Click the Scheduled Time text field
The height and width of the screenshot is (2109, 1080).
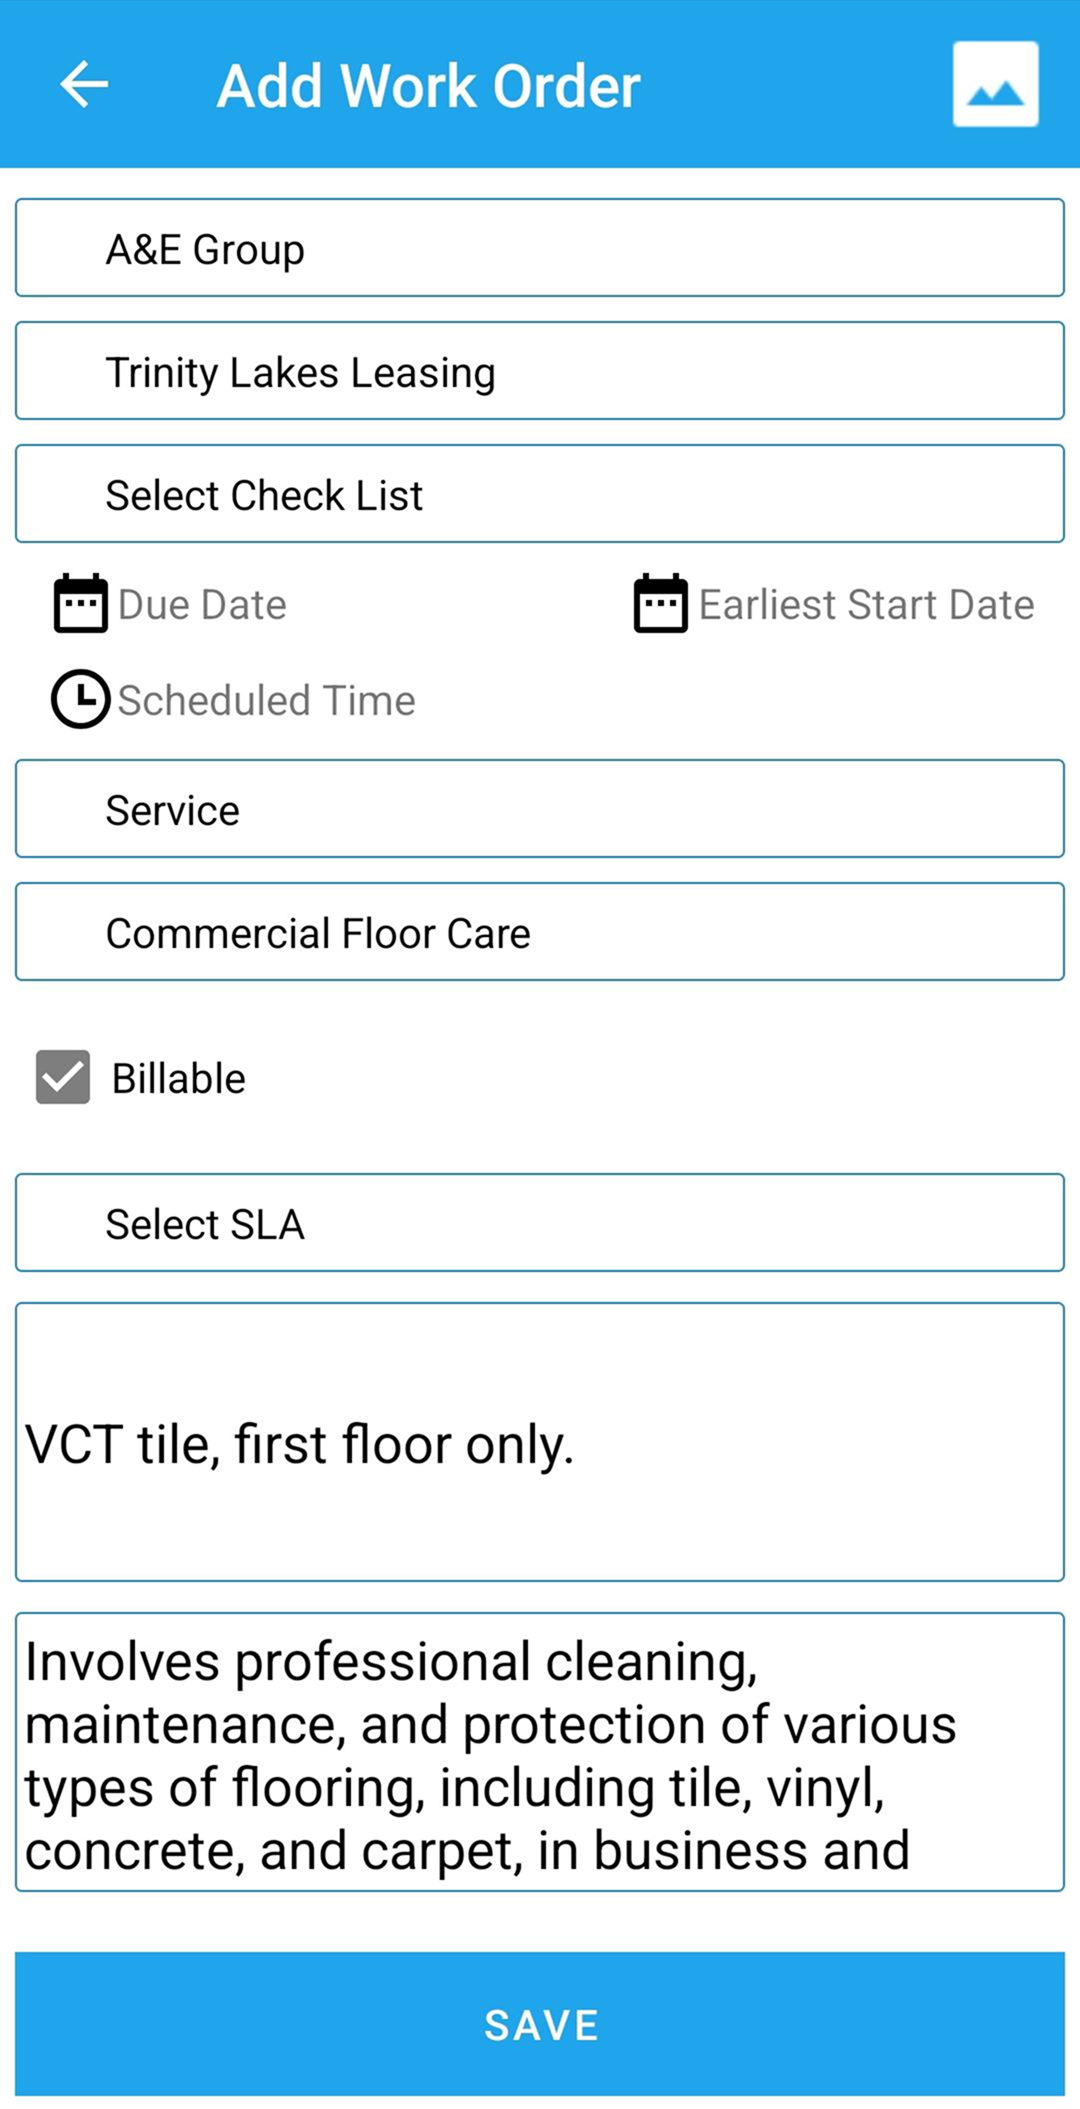click(x=266, y=700)
